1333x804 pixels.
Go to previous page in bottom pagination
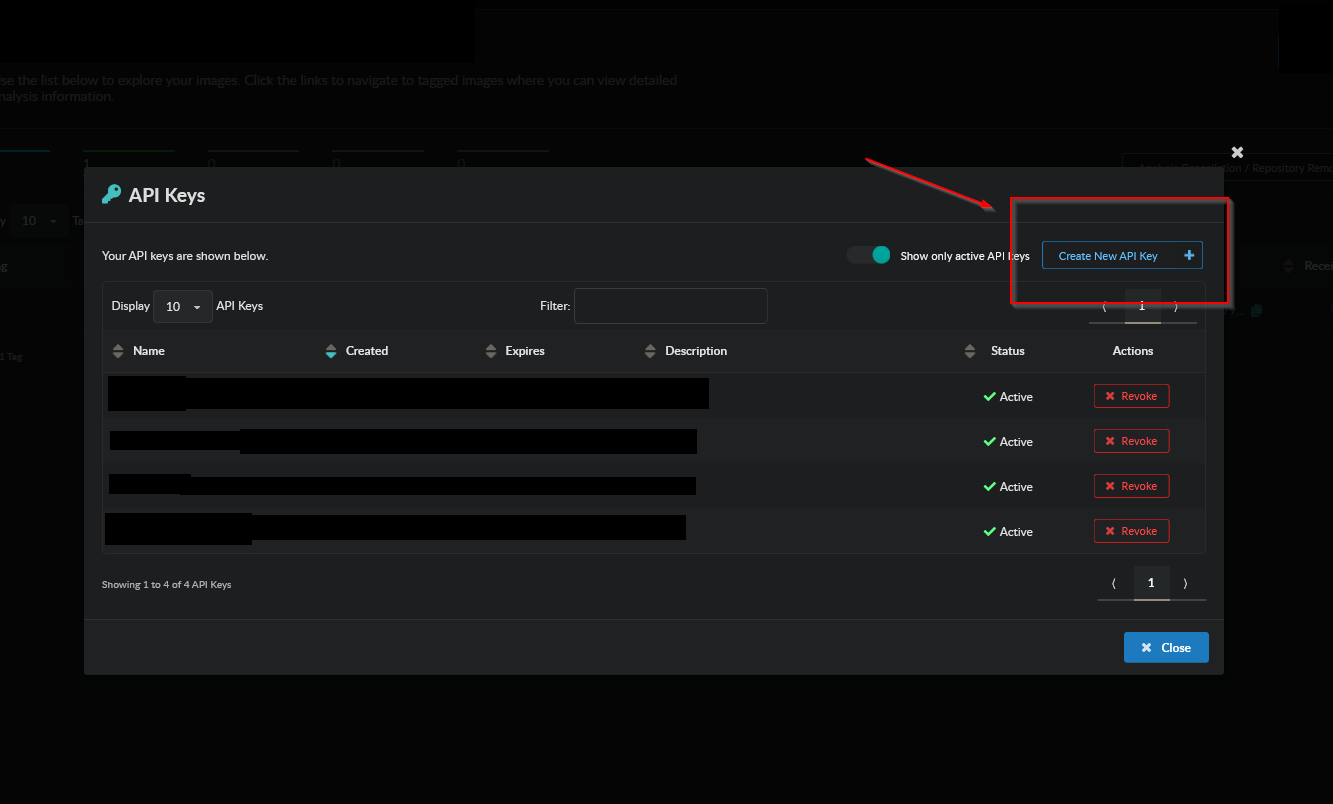click(1114, 583)
